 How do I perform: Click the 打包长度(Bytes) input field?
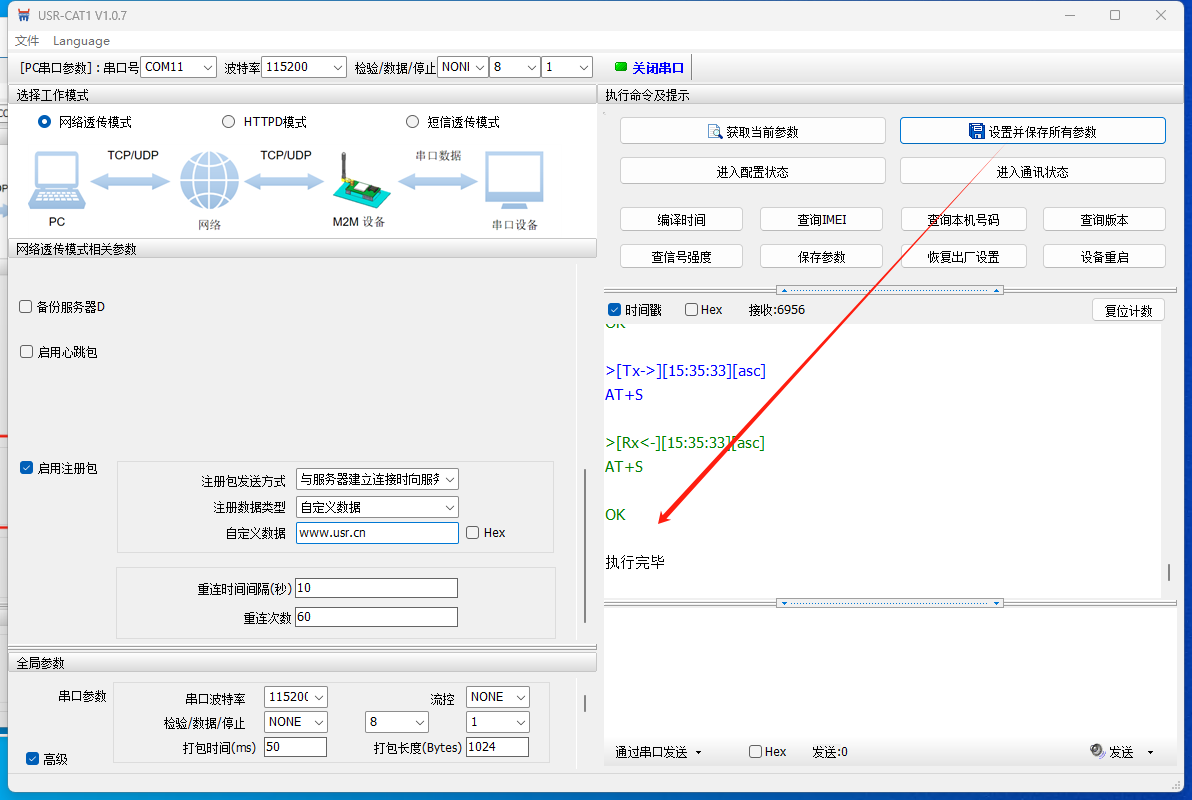point(498,747)
